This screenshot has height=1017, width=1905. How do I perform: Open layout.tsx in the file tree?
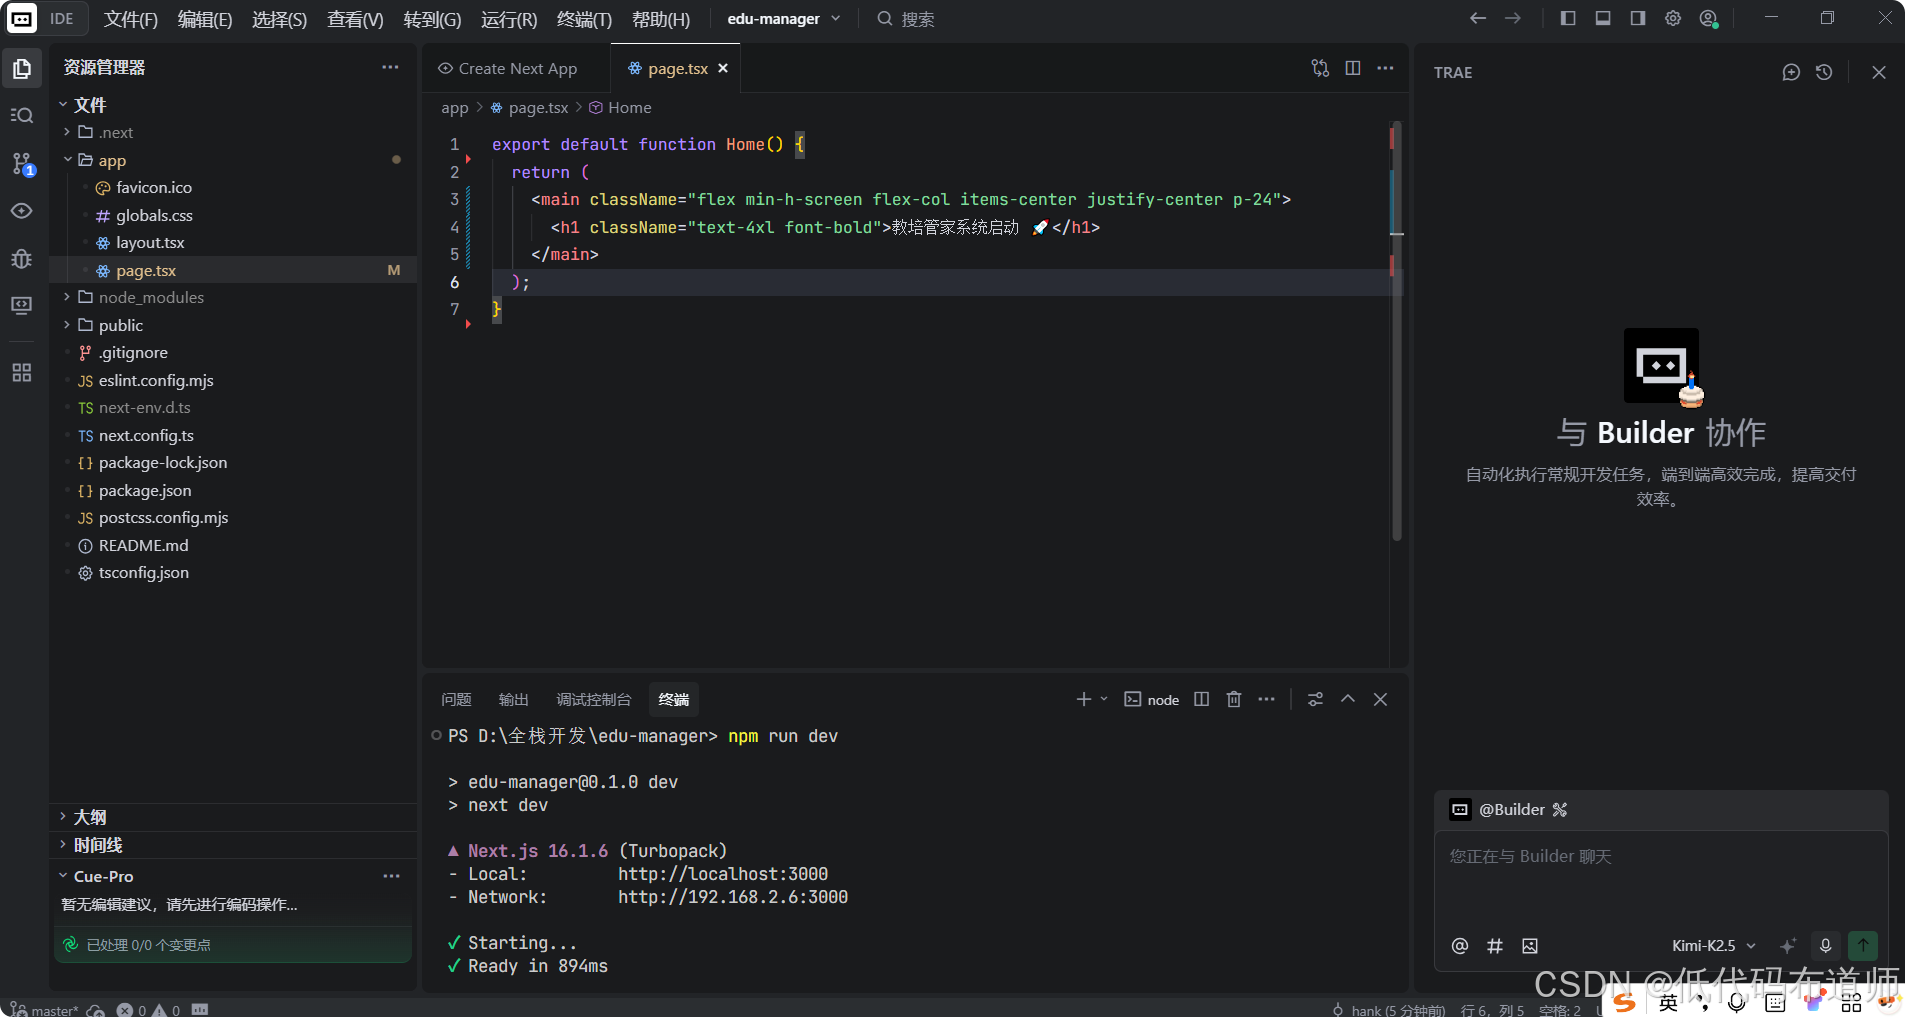click(150, 242)
